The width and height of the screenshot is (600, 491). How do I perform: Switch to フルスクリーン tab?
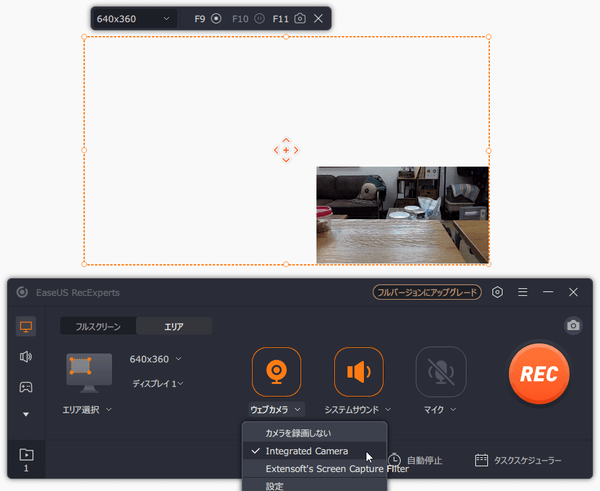click(x=98, y=326)
